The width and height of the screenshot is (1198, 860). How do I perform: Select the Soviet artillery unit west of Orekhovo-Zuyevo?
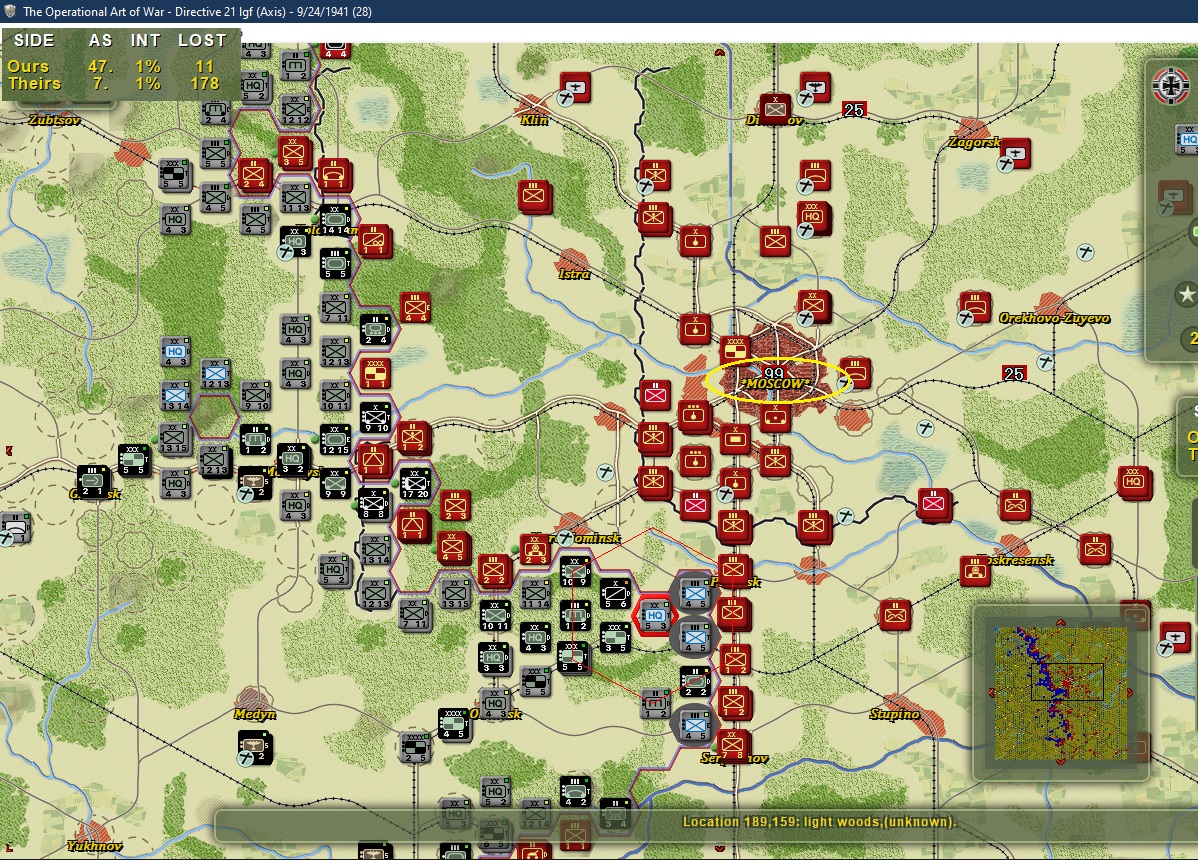coord(974,307)
